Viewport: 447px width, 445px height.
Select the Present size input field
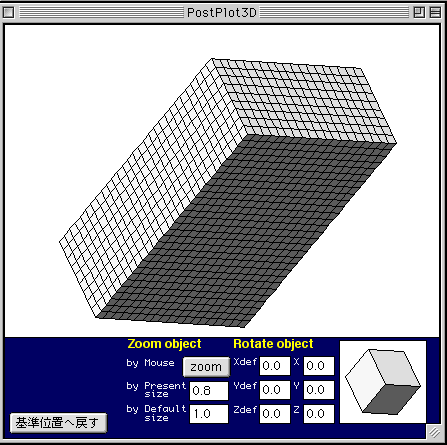209,391
